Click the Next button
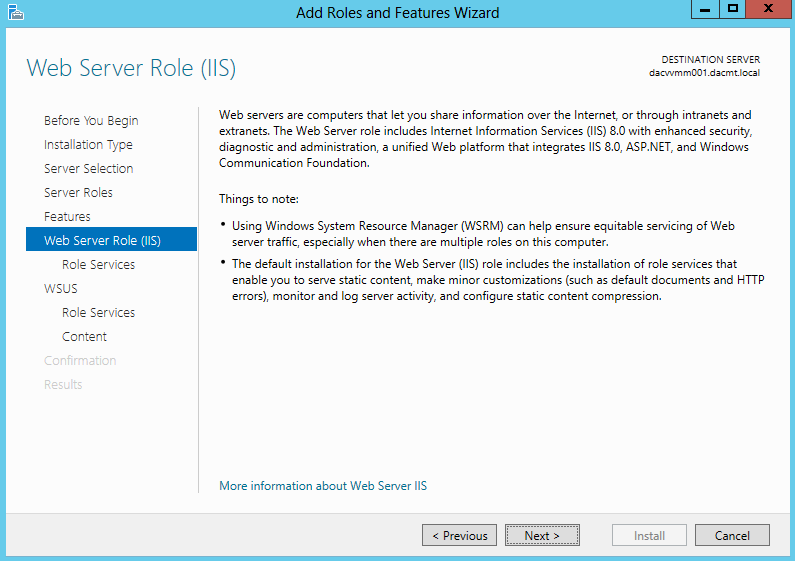This screenshot has width=795, height=561. tap(542, 535)
